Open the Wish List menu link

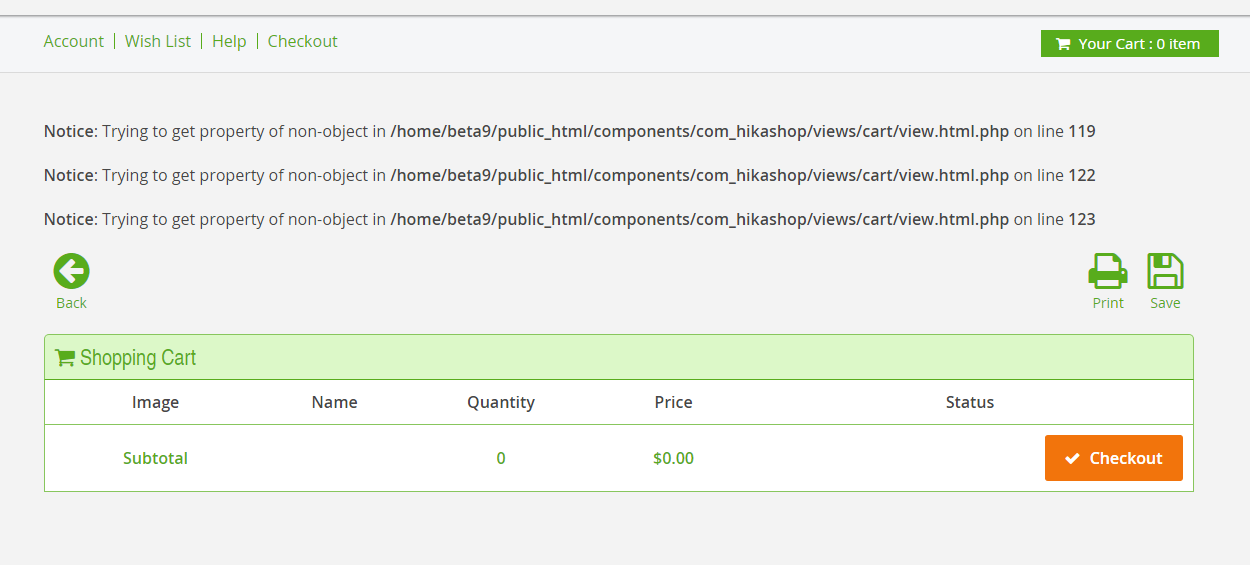coord(158,41)
